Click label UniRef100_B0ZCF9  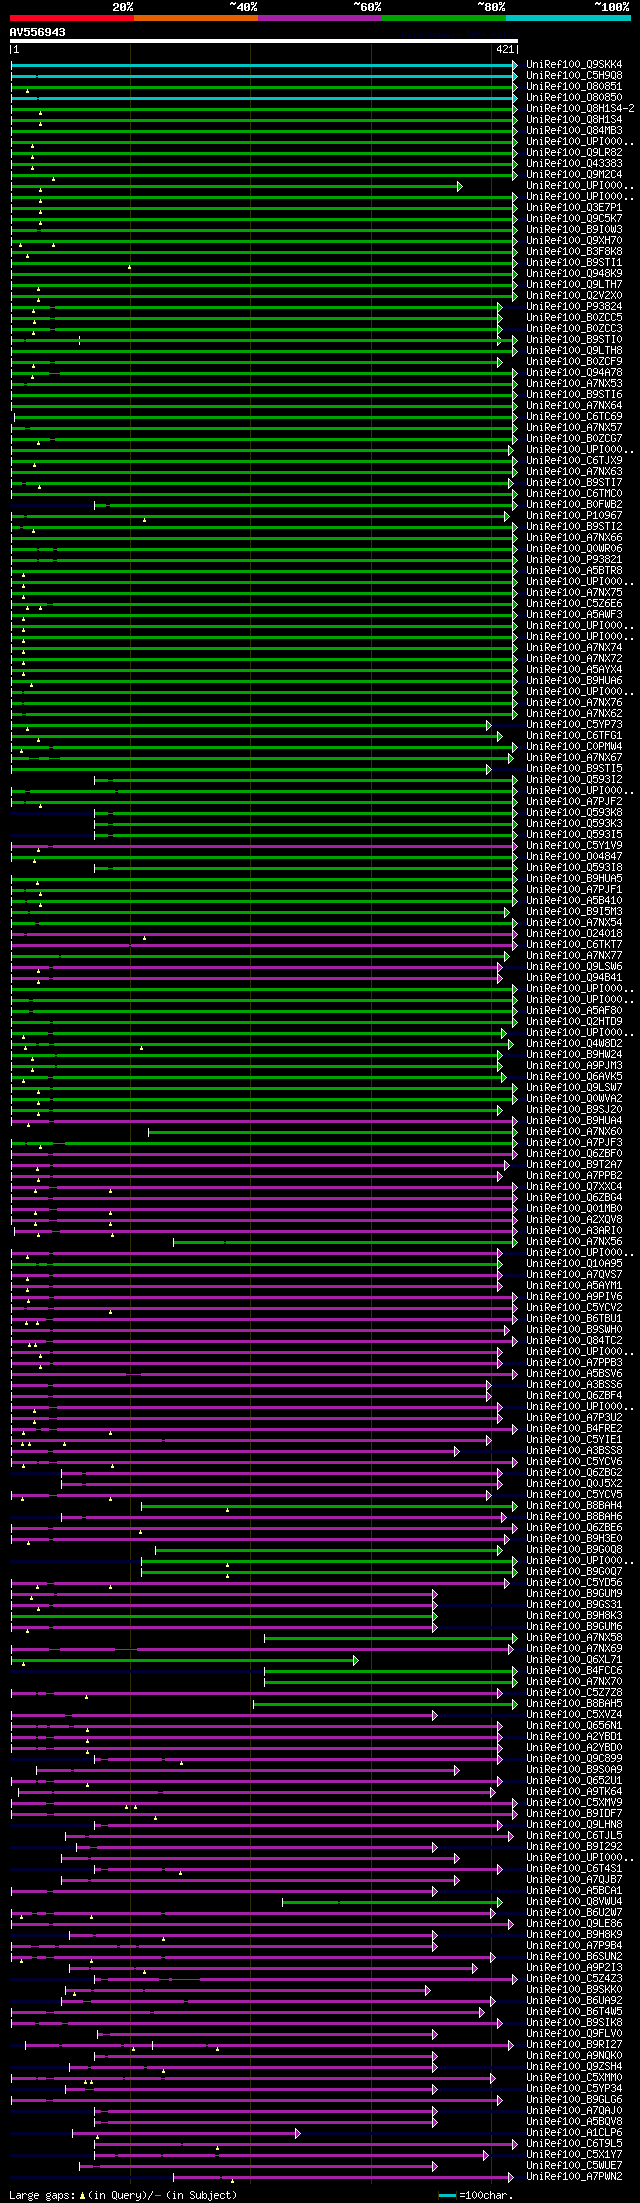(574, 361)
